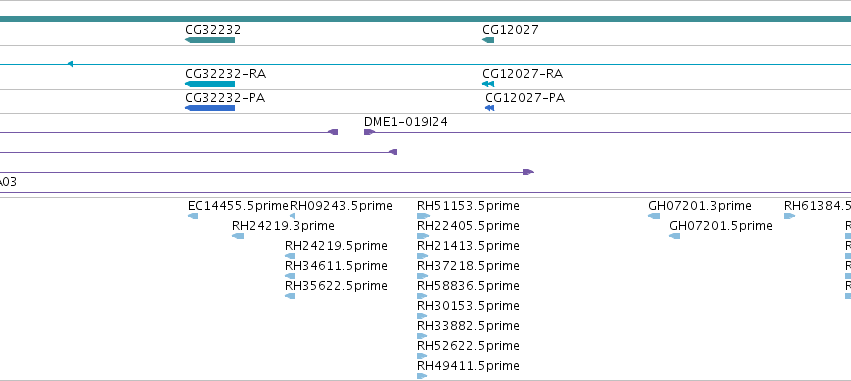The width and height of the screenshot is (851, 381).
Task: Open the RH35622.5prime EST label
Action: (336, 286)
